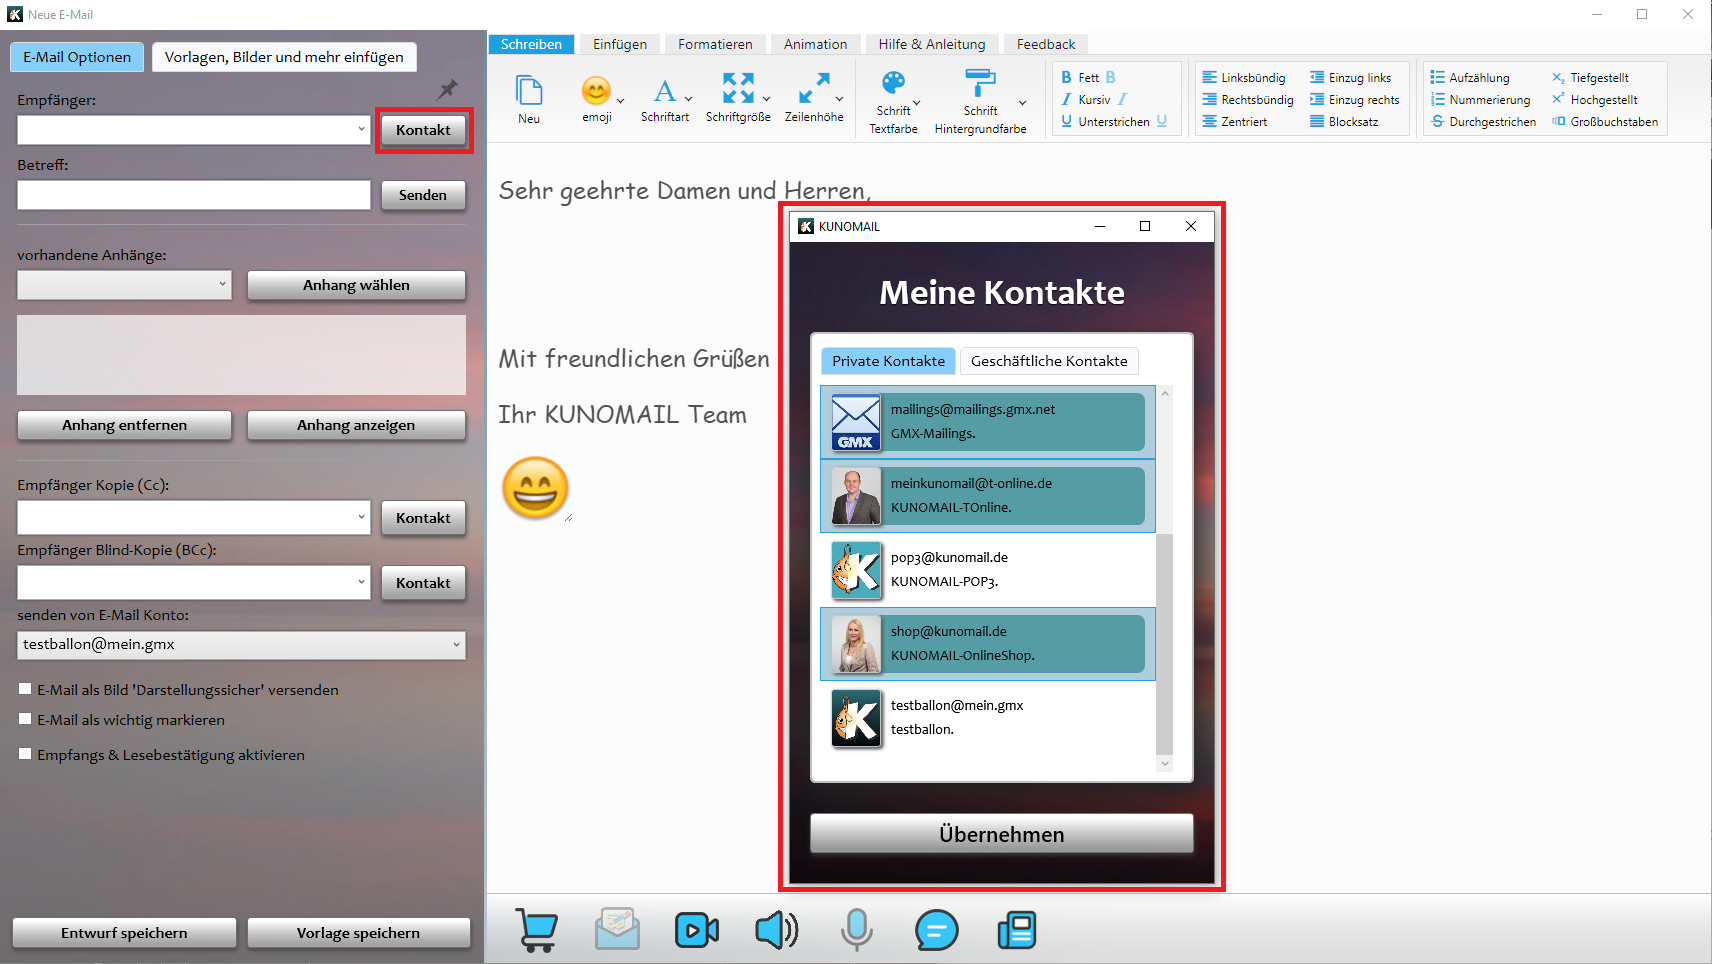Apply Hochgestellt superscript
This screenshot has height=964, width=1712.
(x=1595, y=99)
